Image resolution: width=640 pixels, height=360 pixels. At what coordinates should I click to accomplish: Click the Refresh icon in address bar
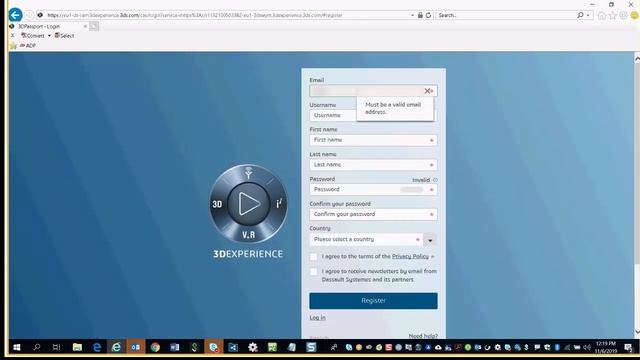pyautogui.click(x=428, y=15)
